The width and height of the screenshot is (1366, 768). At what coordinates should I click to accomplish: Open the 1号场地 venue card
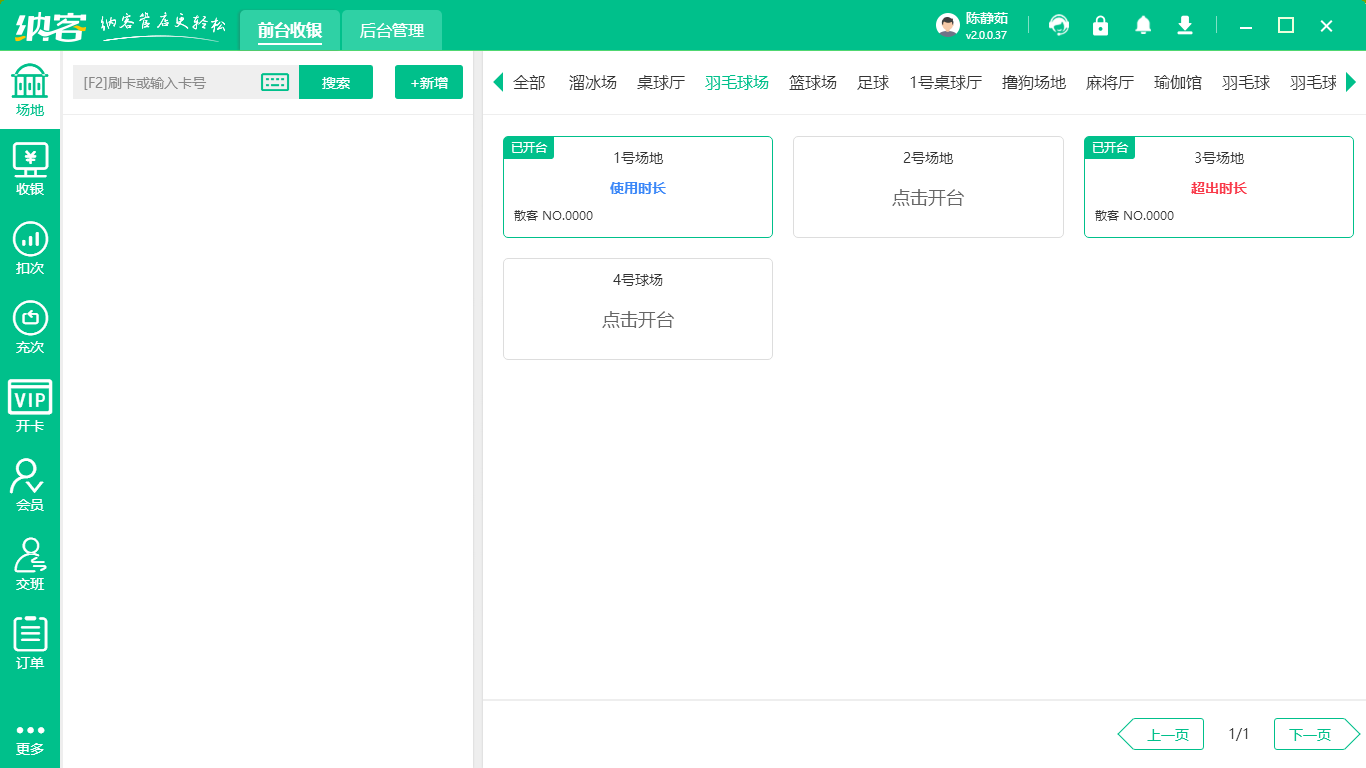tap(638, 187)
